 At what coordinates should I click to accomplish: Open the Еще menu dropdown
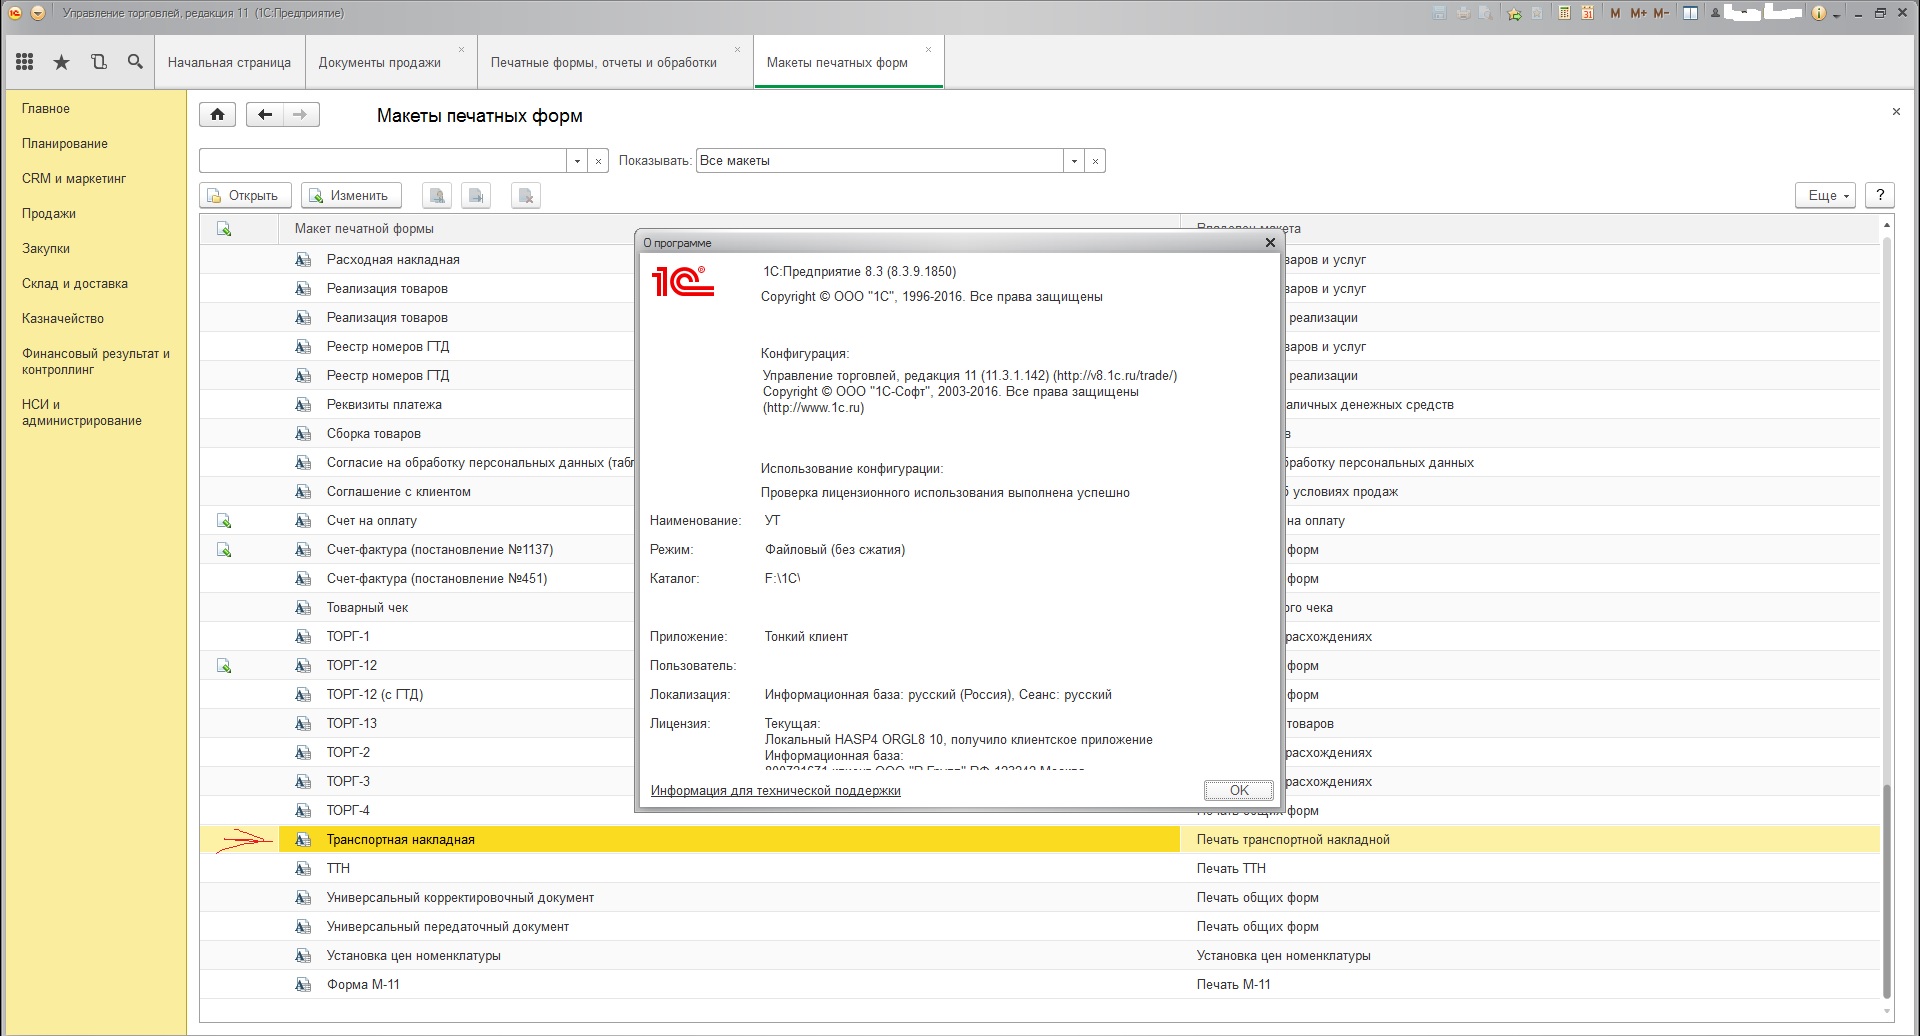(1826, 195)
